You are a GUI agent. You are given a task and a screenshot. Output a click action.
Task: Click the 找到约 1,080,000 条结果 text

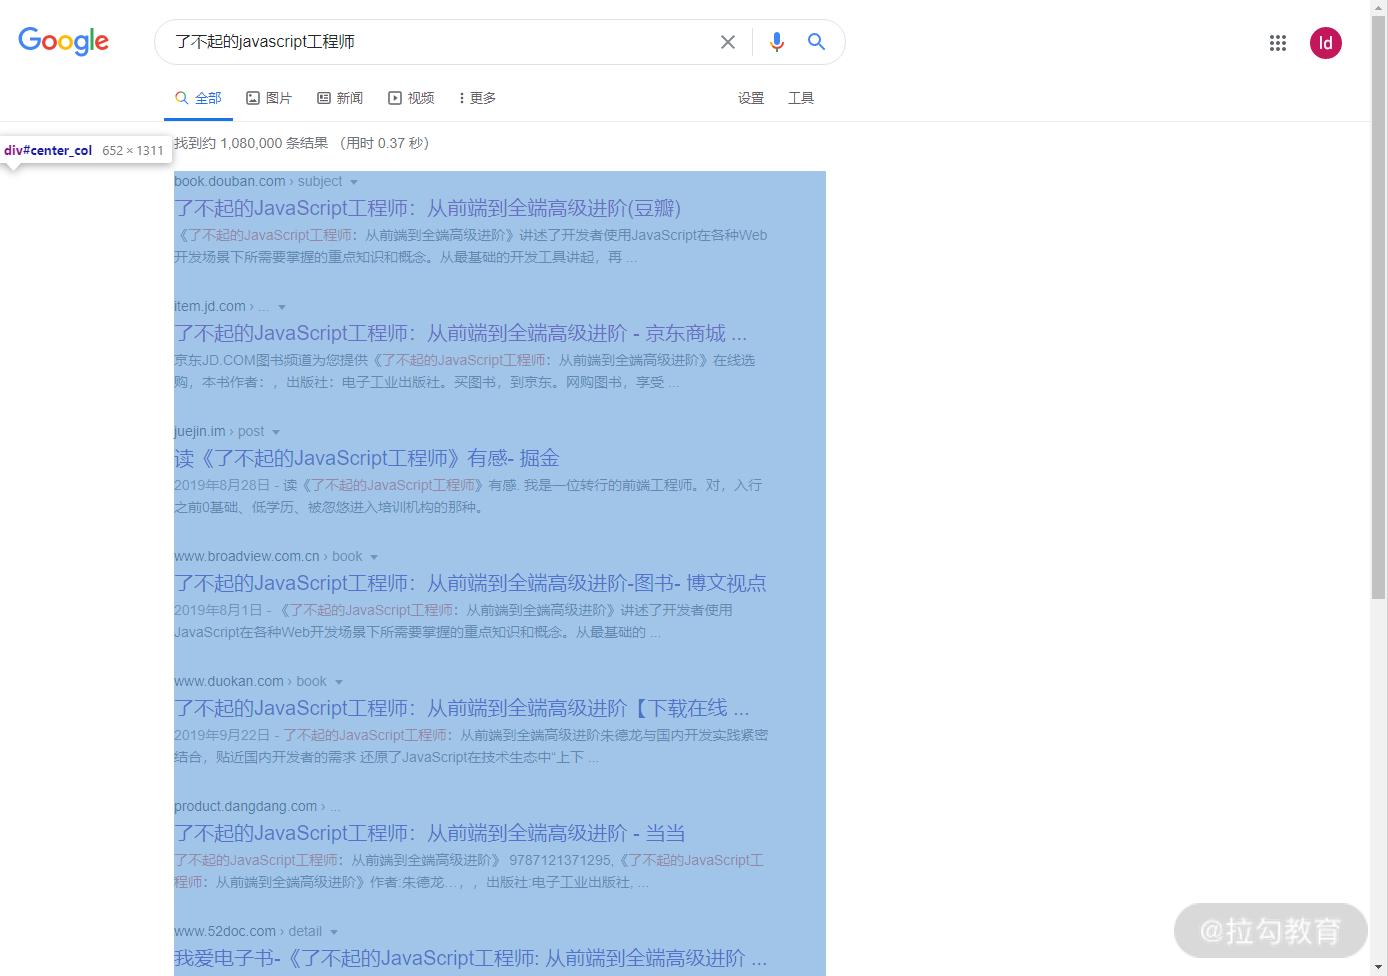tap(251, 143)
